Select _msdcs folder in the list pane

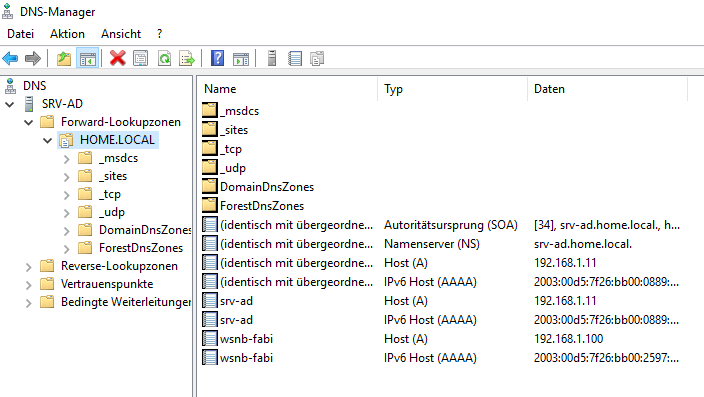pyautogui.click(x=239, y=111)
